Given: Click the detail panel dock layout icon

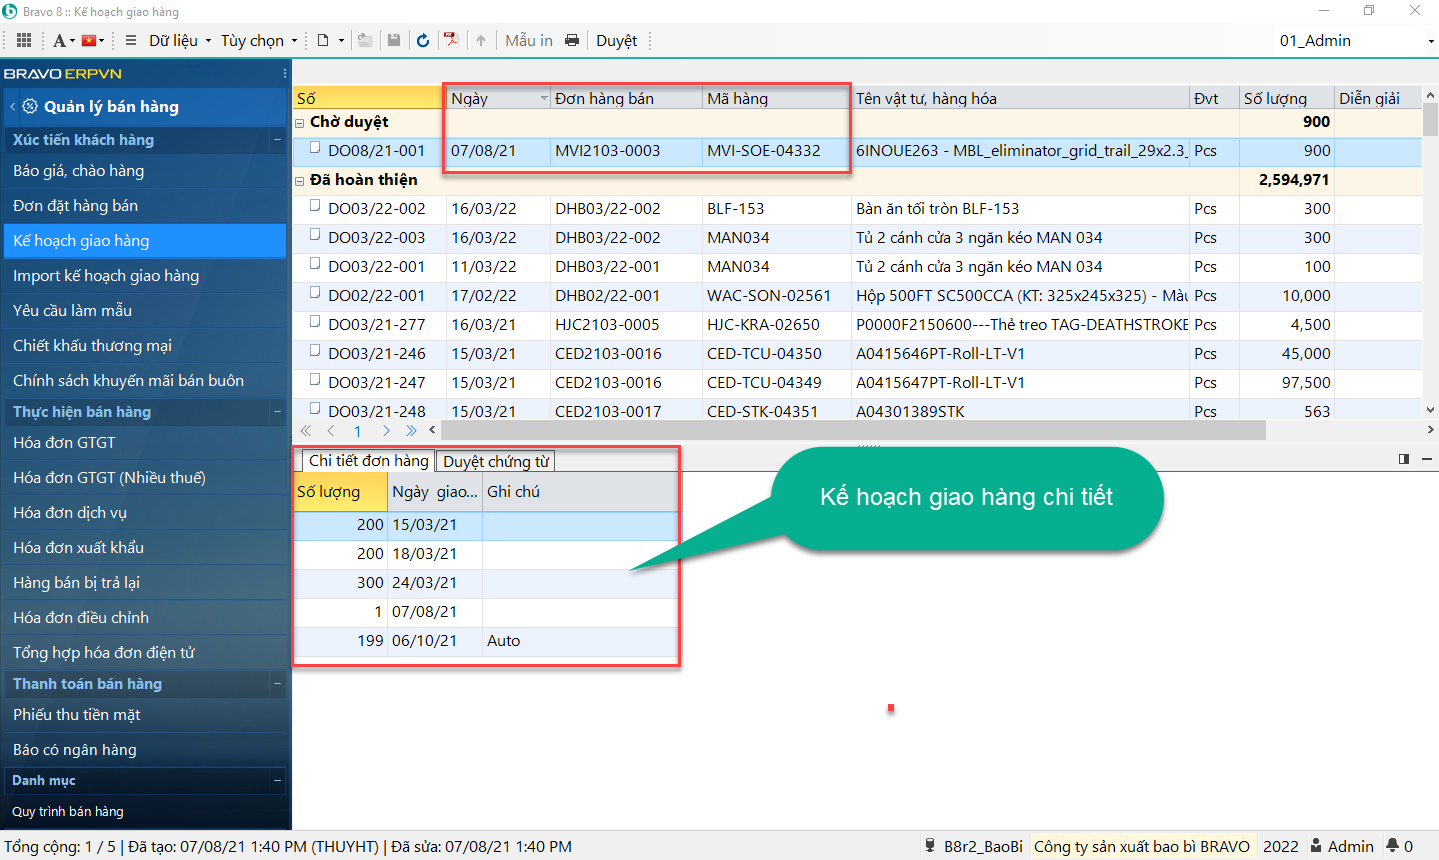Looking at the screenshot, I should (x=1404, y=459).
